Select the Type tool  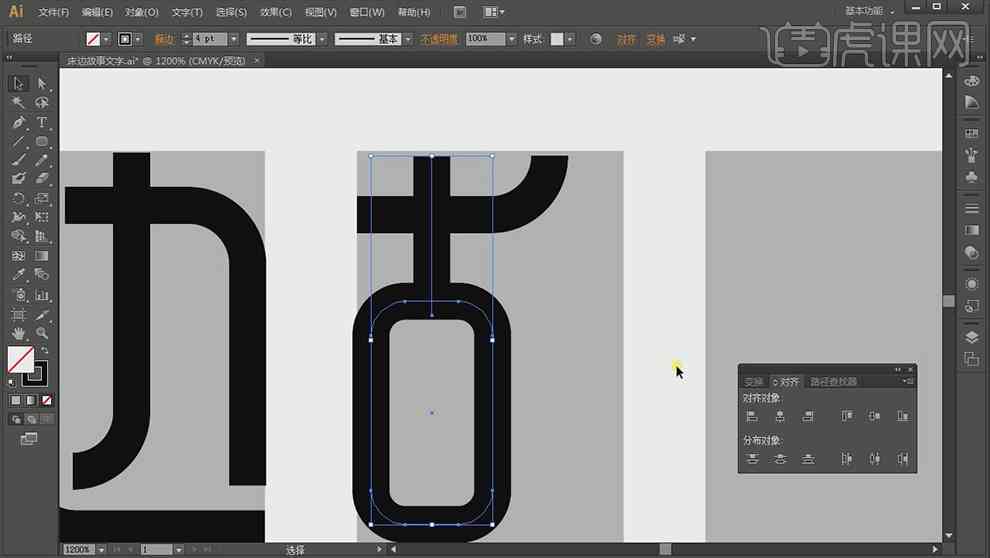42,122
